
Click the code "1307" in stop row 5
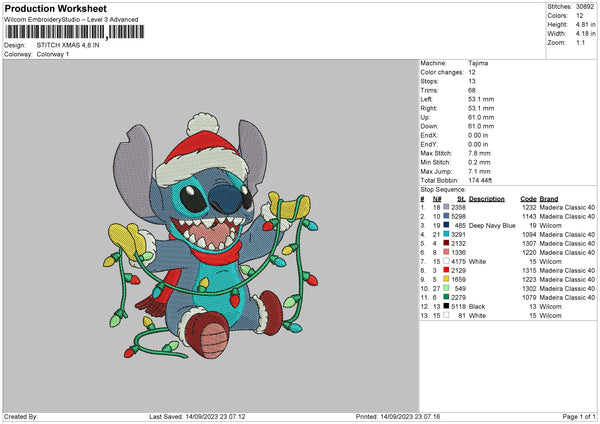529,243
